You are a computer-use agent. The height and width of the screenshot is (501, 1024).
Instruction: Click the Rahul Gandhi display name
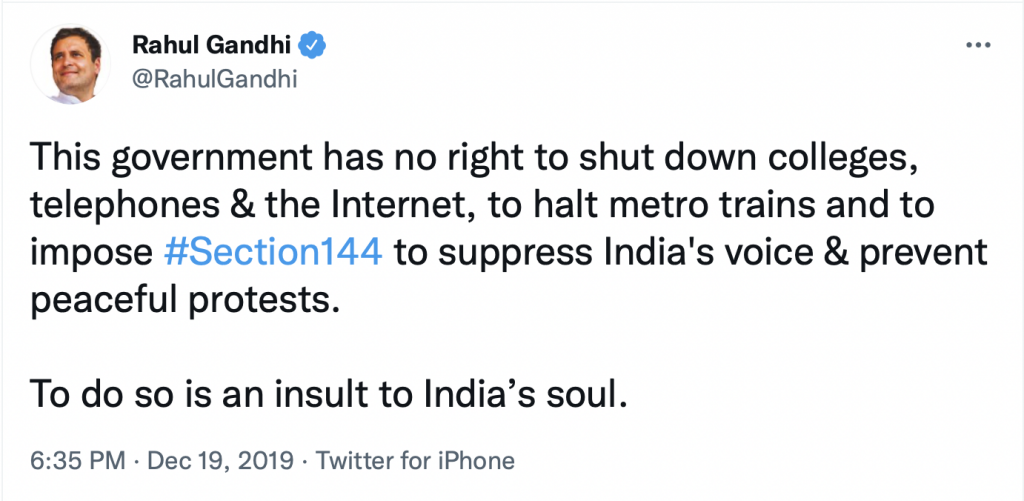[214, 45]
